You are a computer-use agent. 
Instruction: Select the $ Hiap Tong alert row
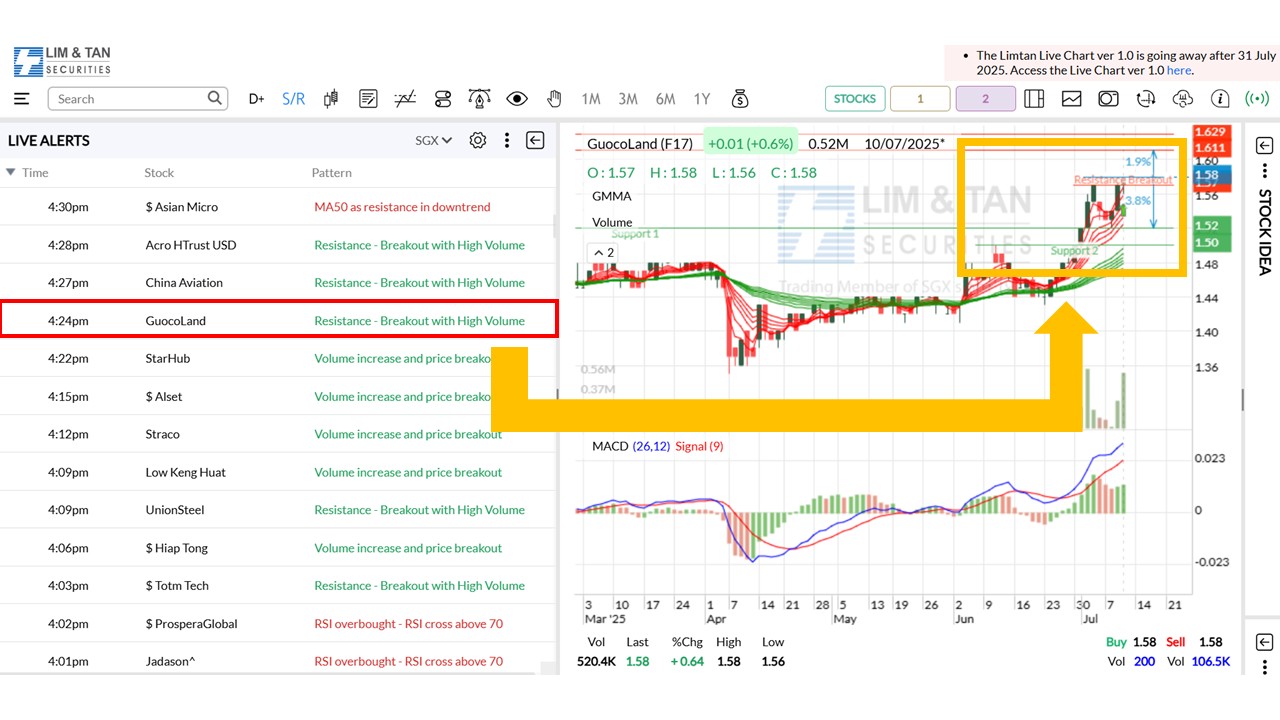(x=278, y=548)
